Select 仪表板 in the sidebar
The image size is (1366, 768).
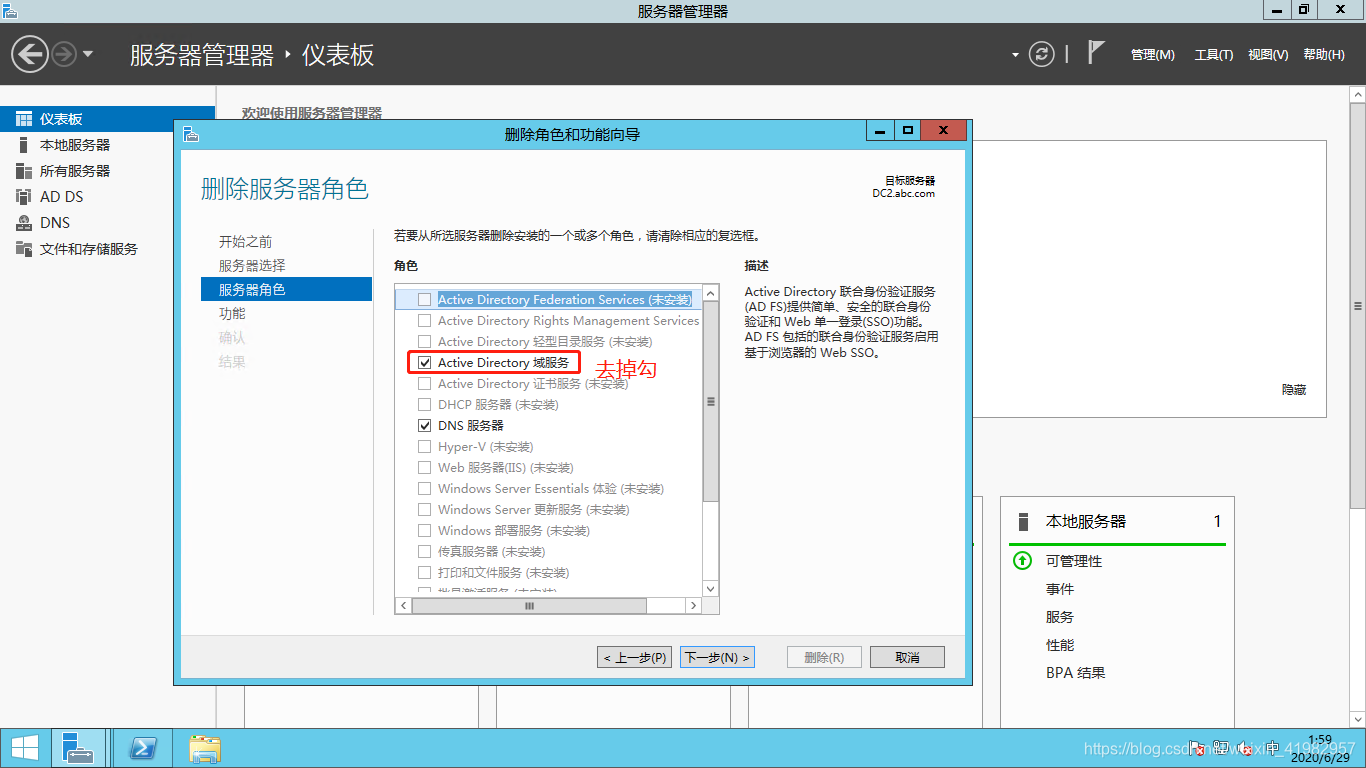[107, 119]
